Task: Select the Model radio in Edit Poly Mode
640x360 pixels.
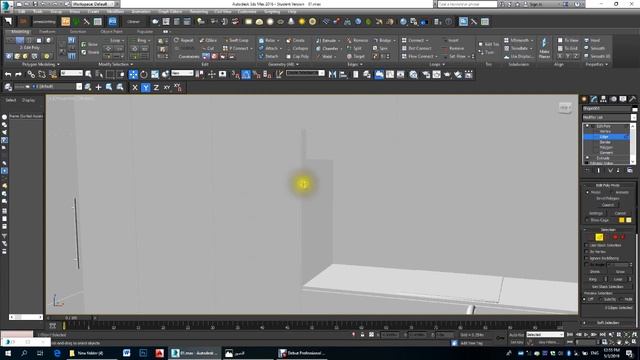Action: (587, 192)
